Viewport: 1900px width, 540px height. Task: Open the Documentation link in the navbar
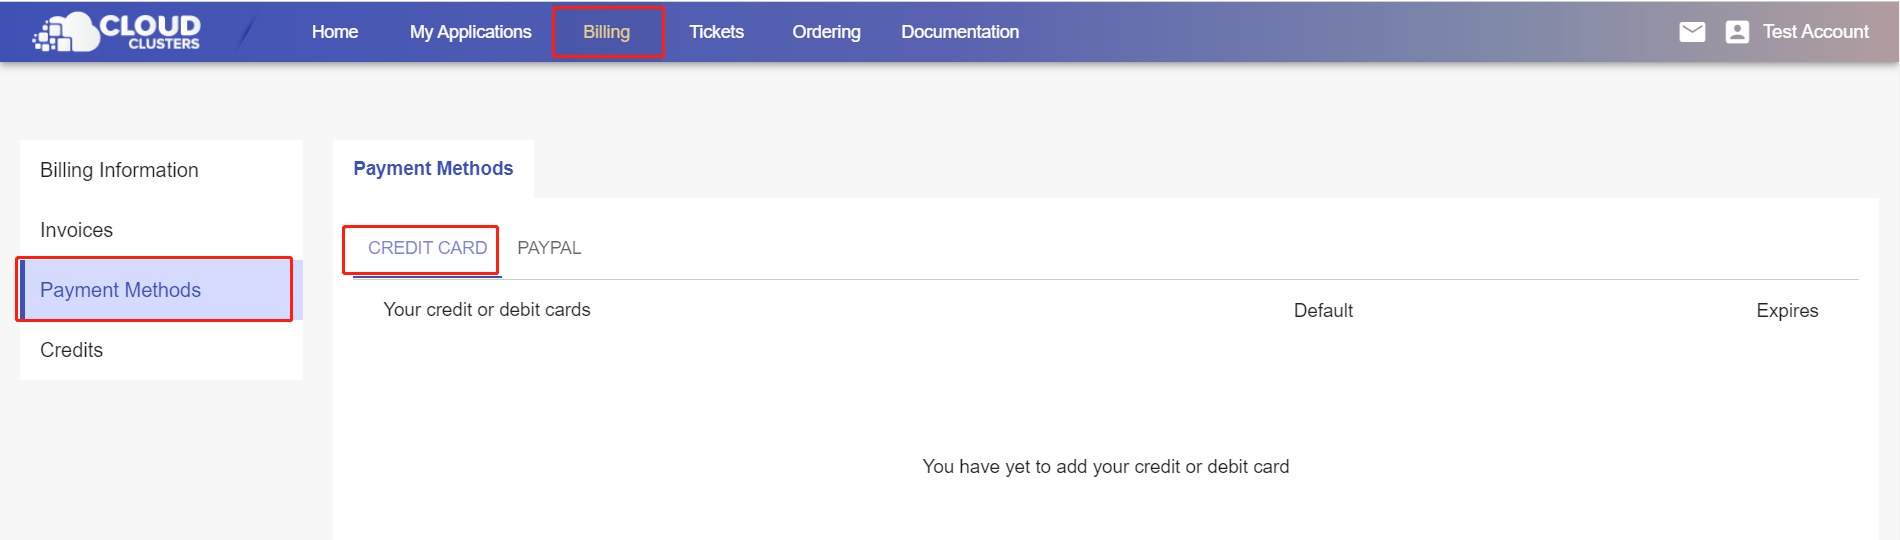960,32
